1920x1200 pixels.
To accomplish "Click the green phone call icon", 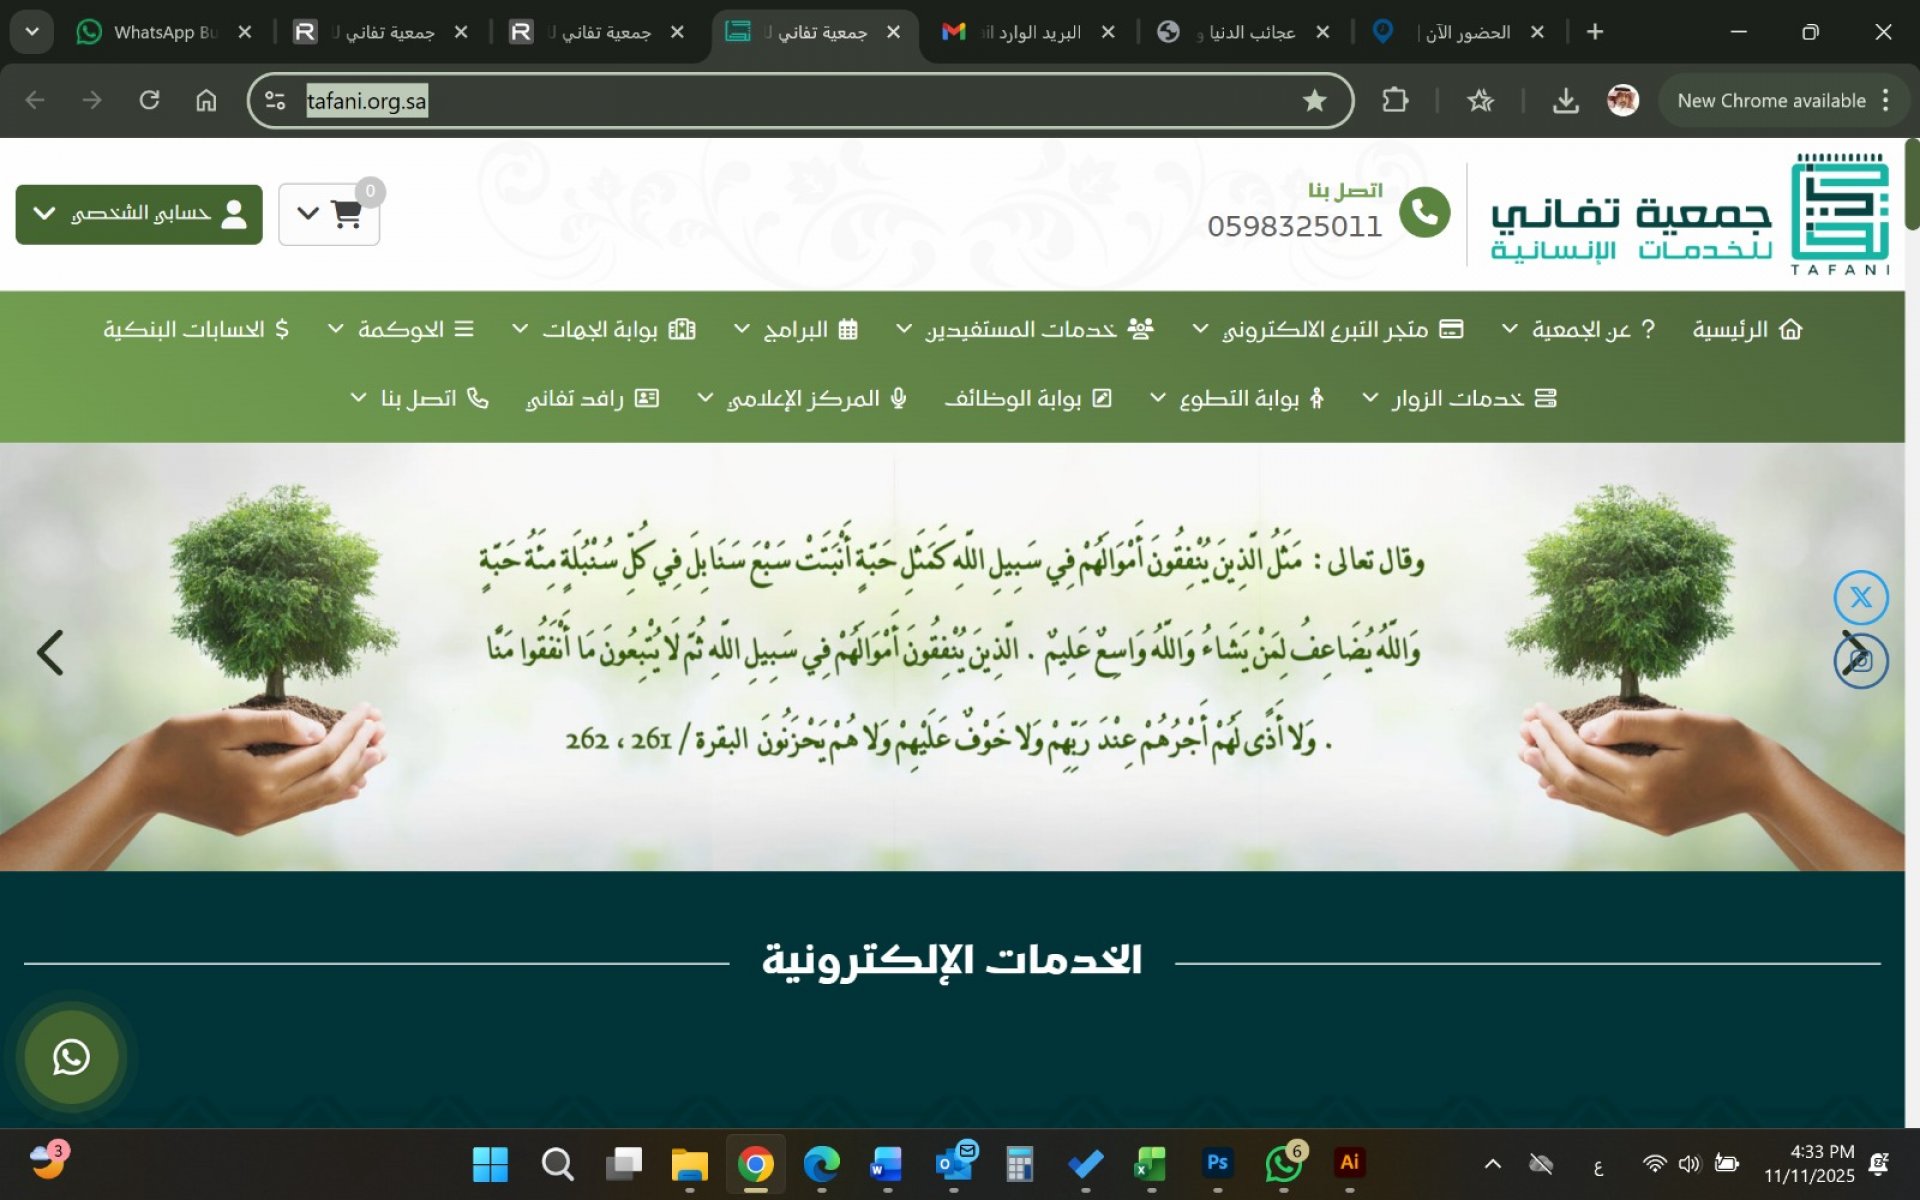I will coord(1424,212).
